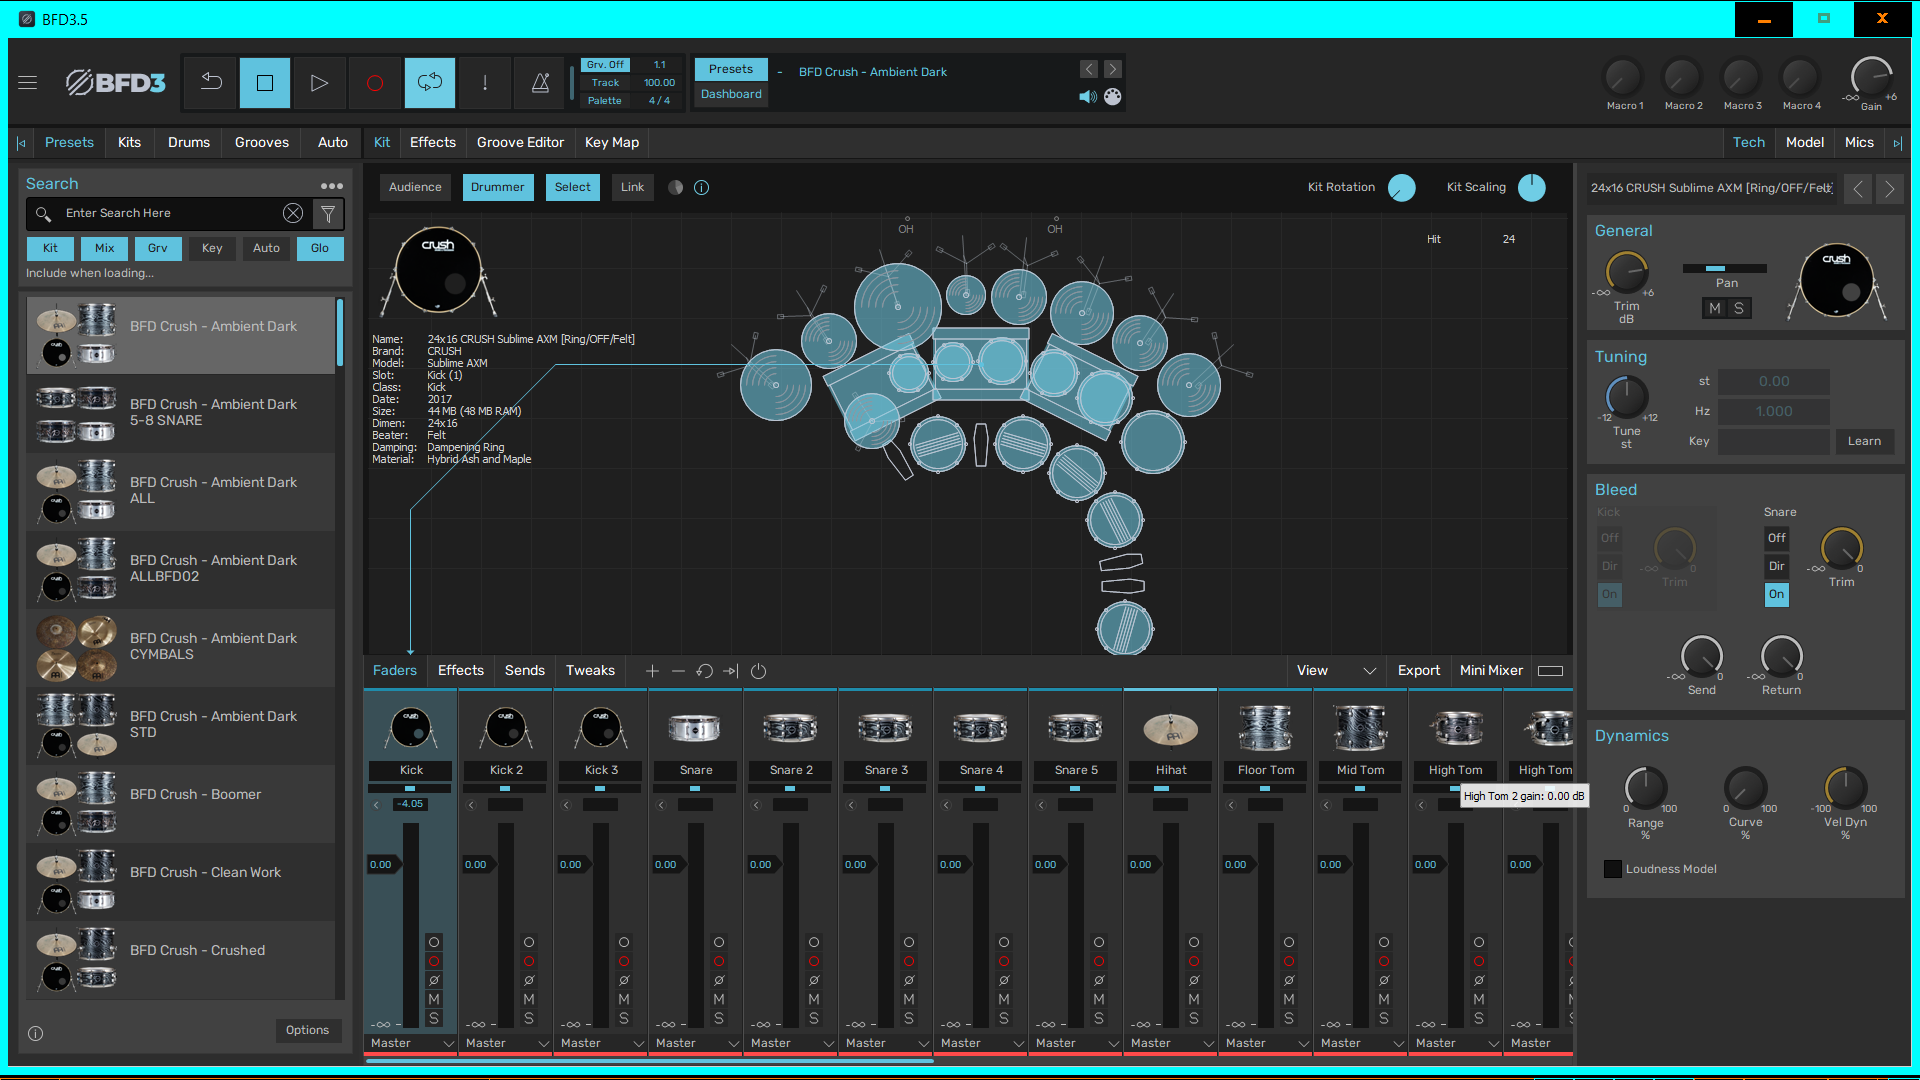Click the Audience view button
The width and height of the screenshot is (1920, 1080).
(x=415, y=187)
